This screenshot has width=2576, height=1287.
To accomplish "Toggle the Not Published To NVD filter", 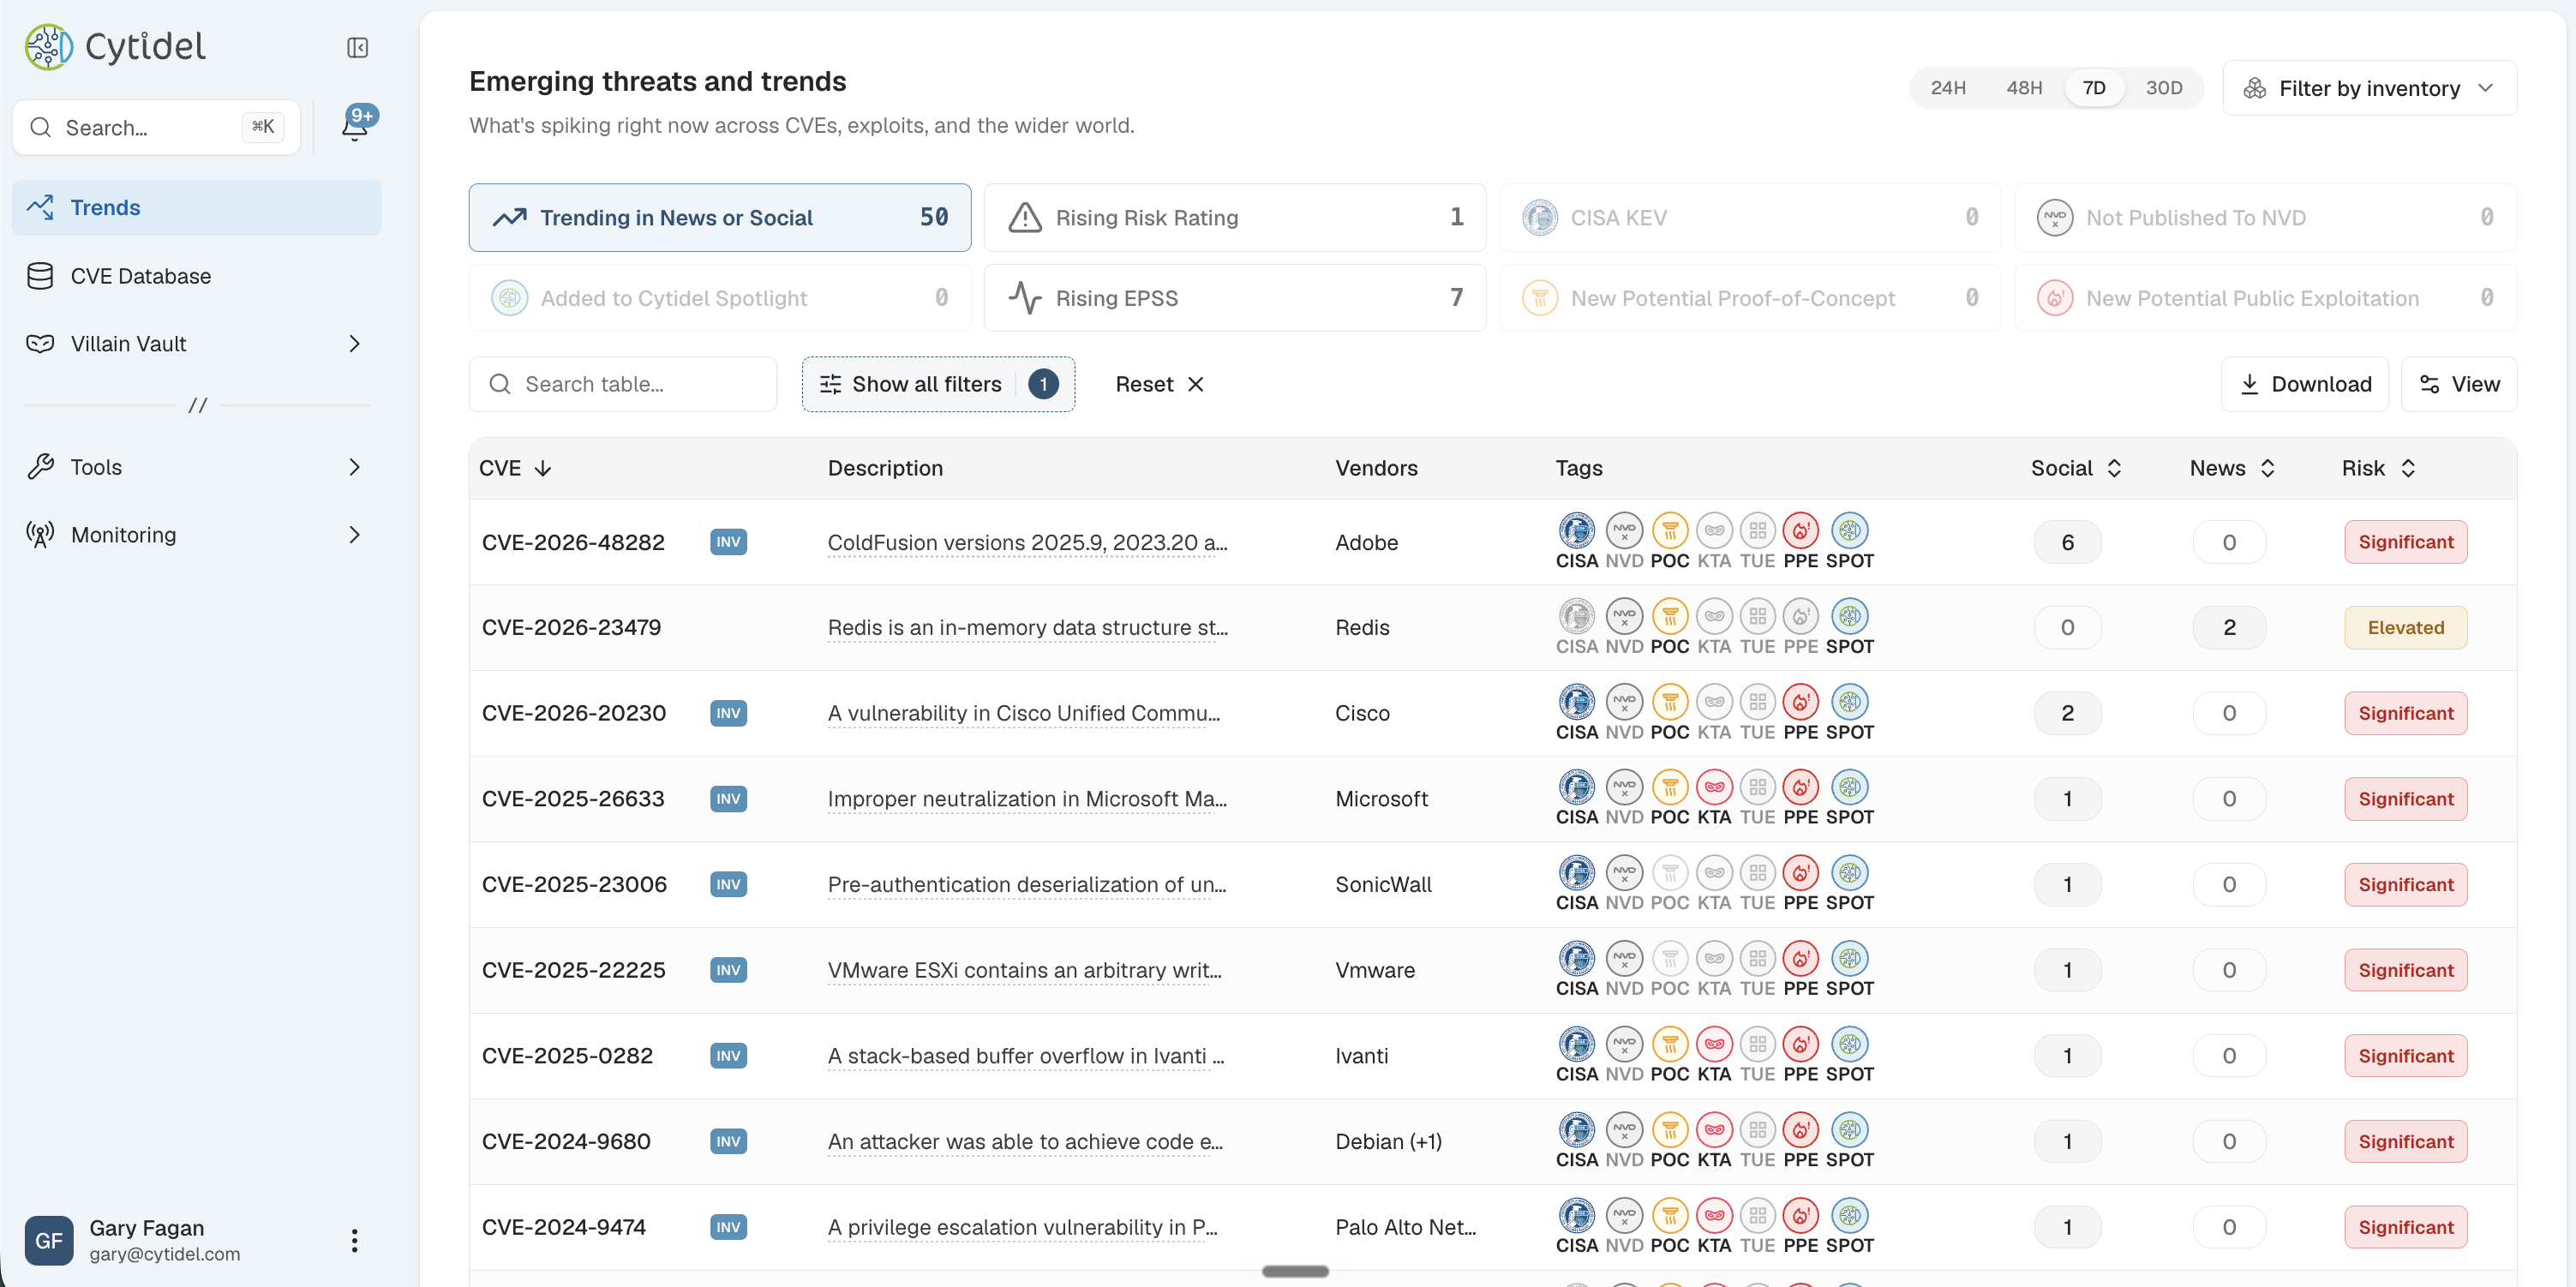I will click(x=2266, y=217).
